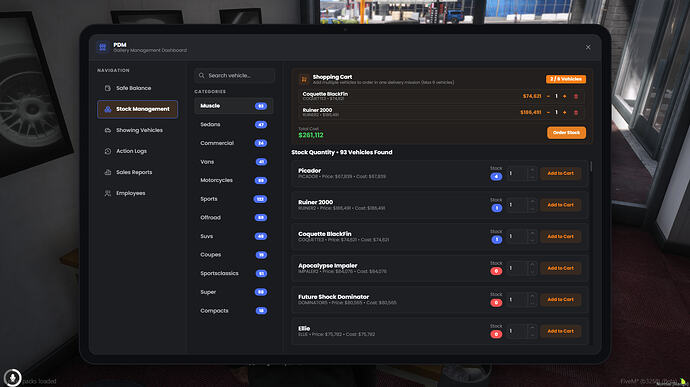
Task: Select the Super category
Action: 234,292
